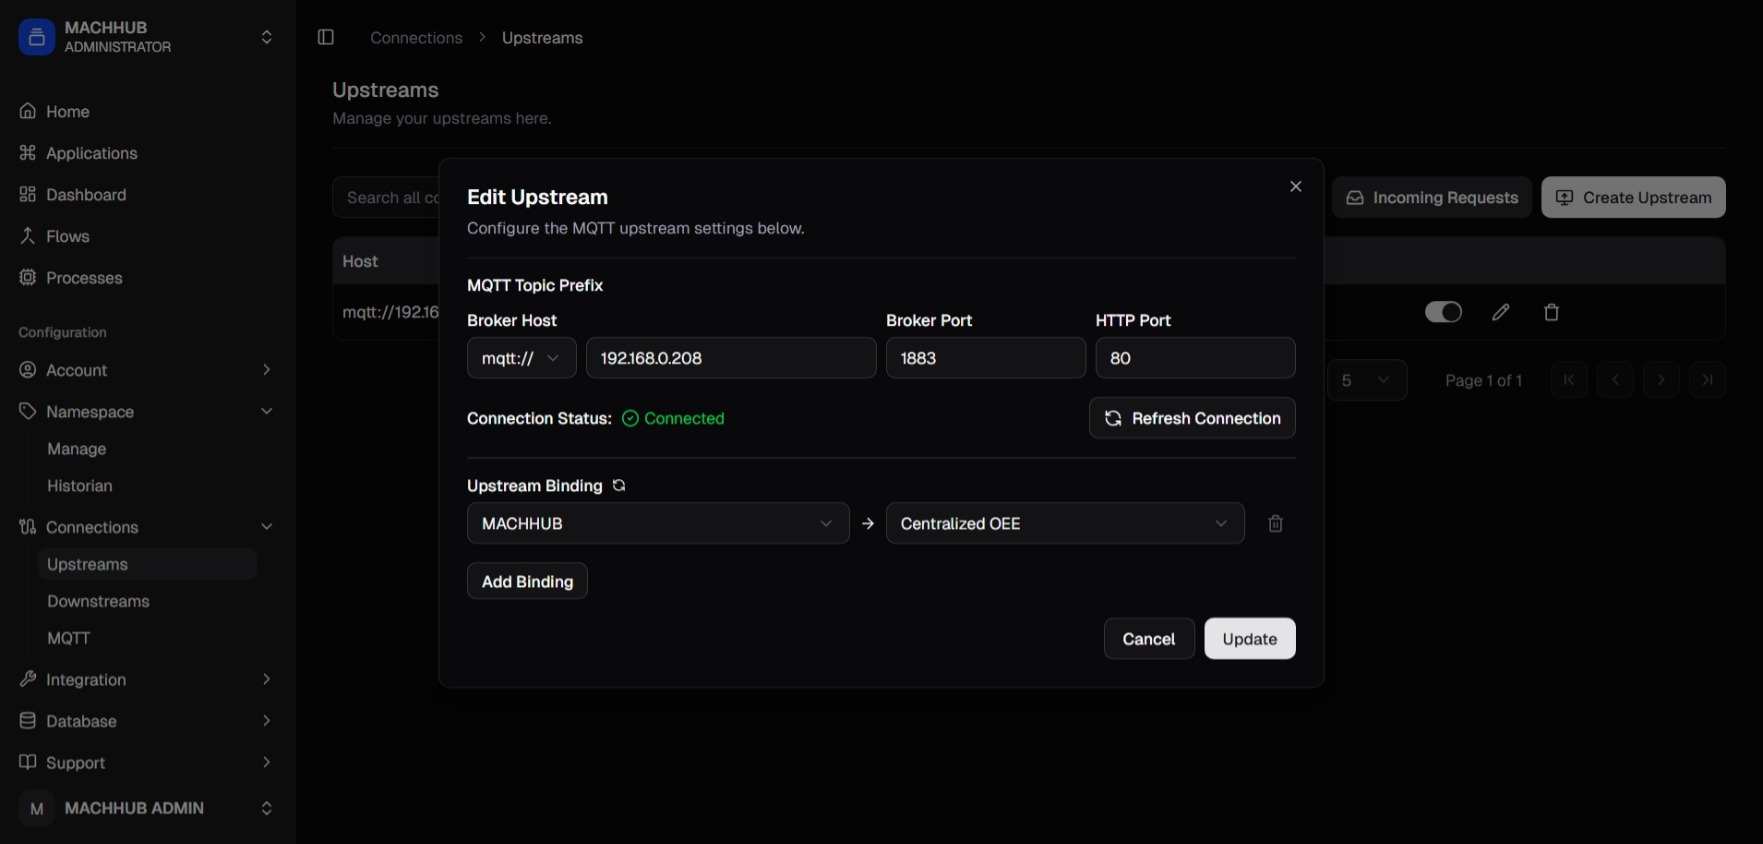
Task: Click the Dashboard layout icon
Action: (x=28, y=194)
